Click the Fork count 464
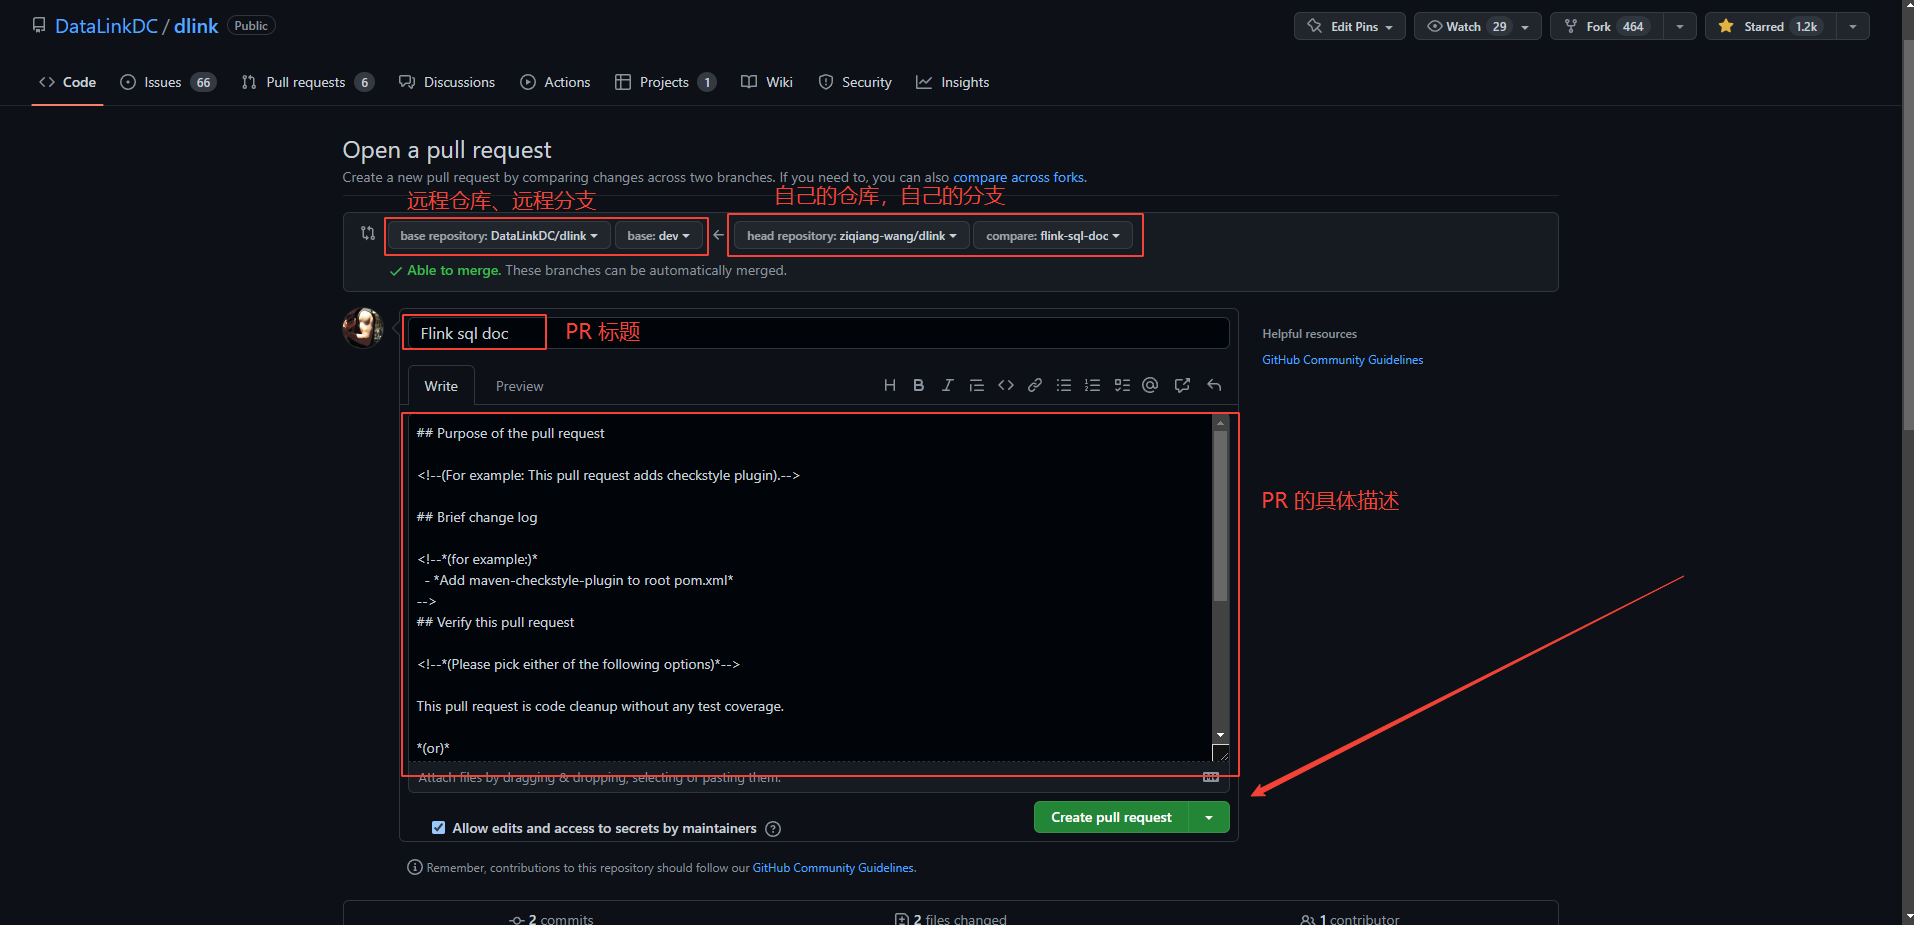Screen dimensions: 1914x925 1633,26
